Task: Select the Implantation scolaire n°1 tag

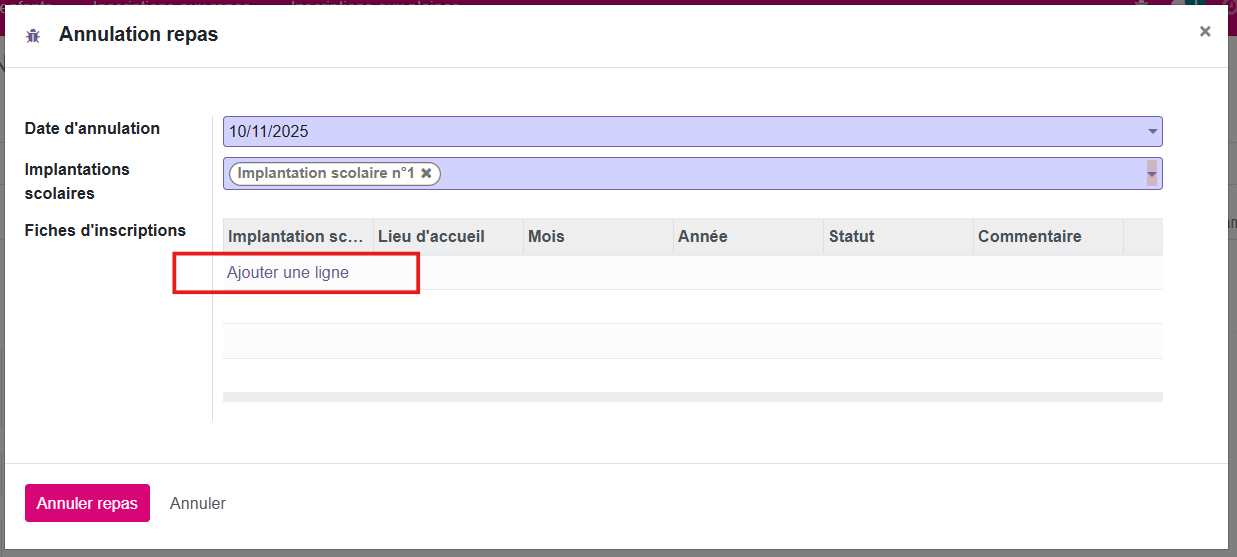Action: click(325, 173)
